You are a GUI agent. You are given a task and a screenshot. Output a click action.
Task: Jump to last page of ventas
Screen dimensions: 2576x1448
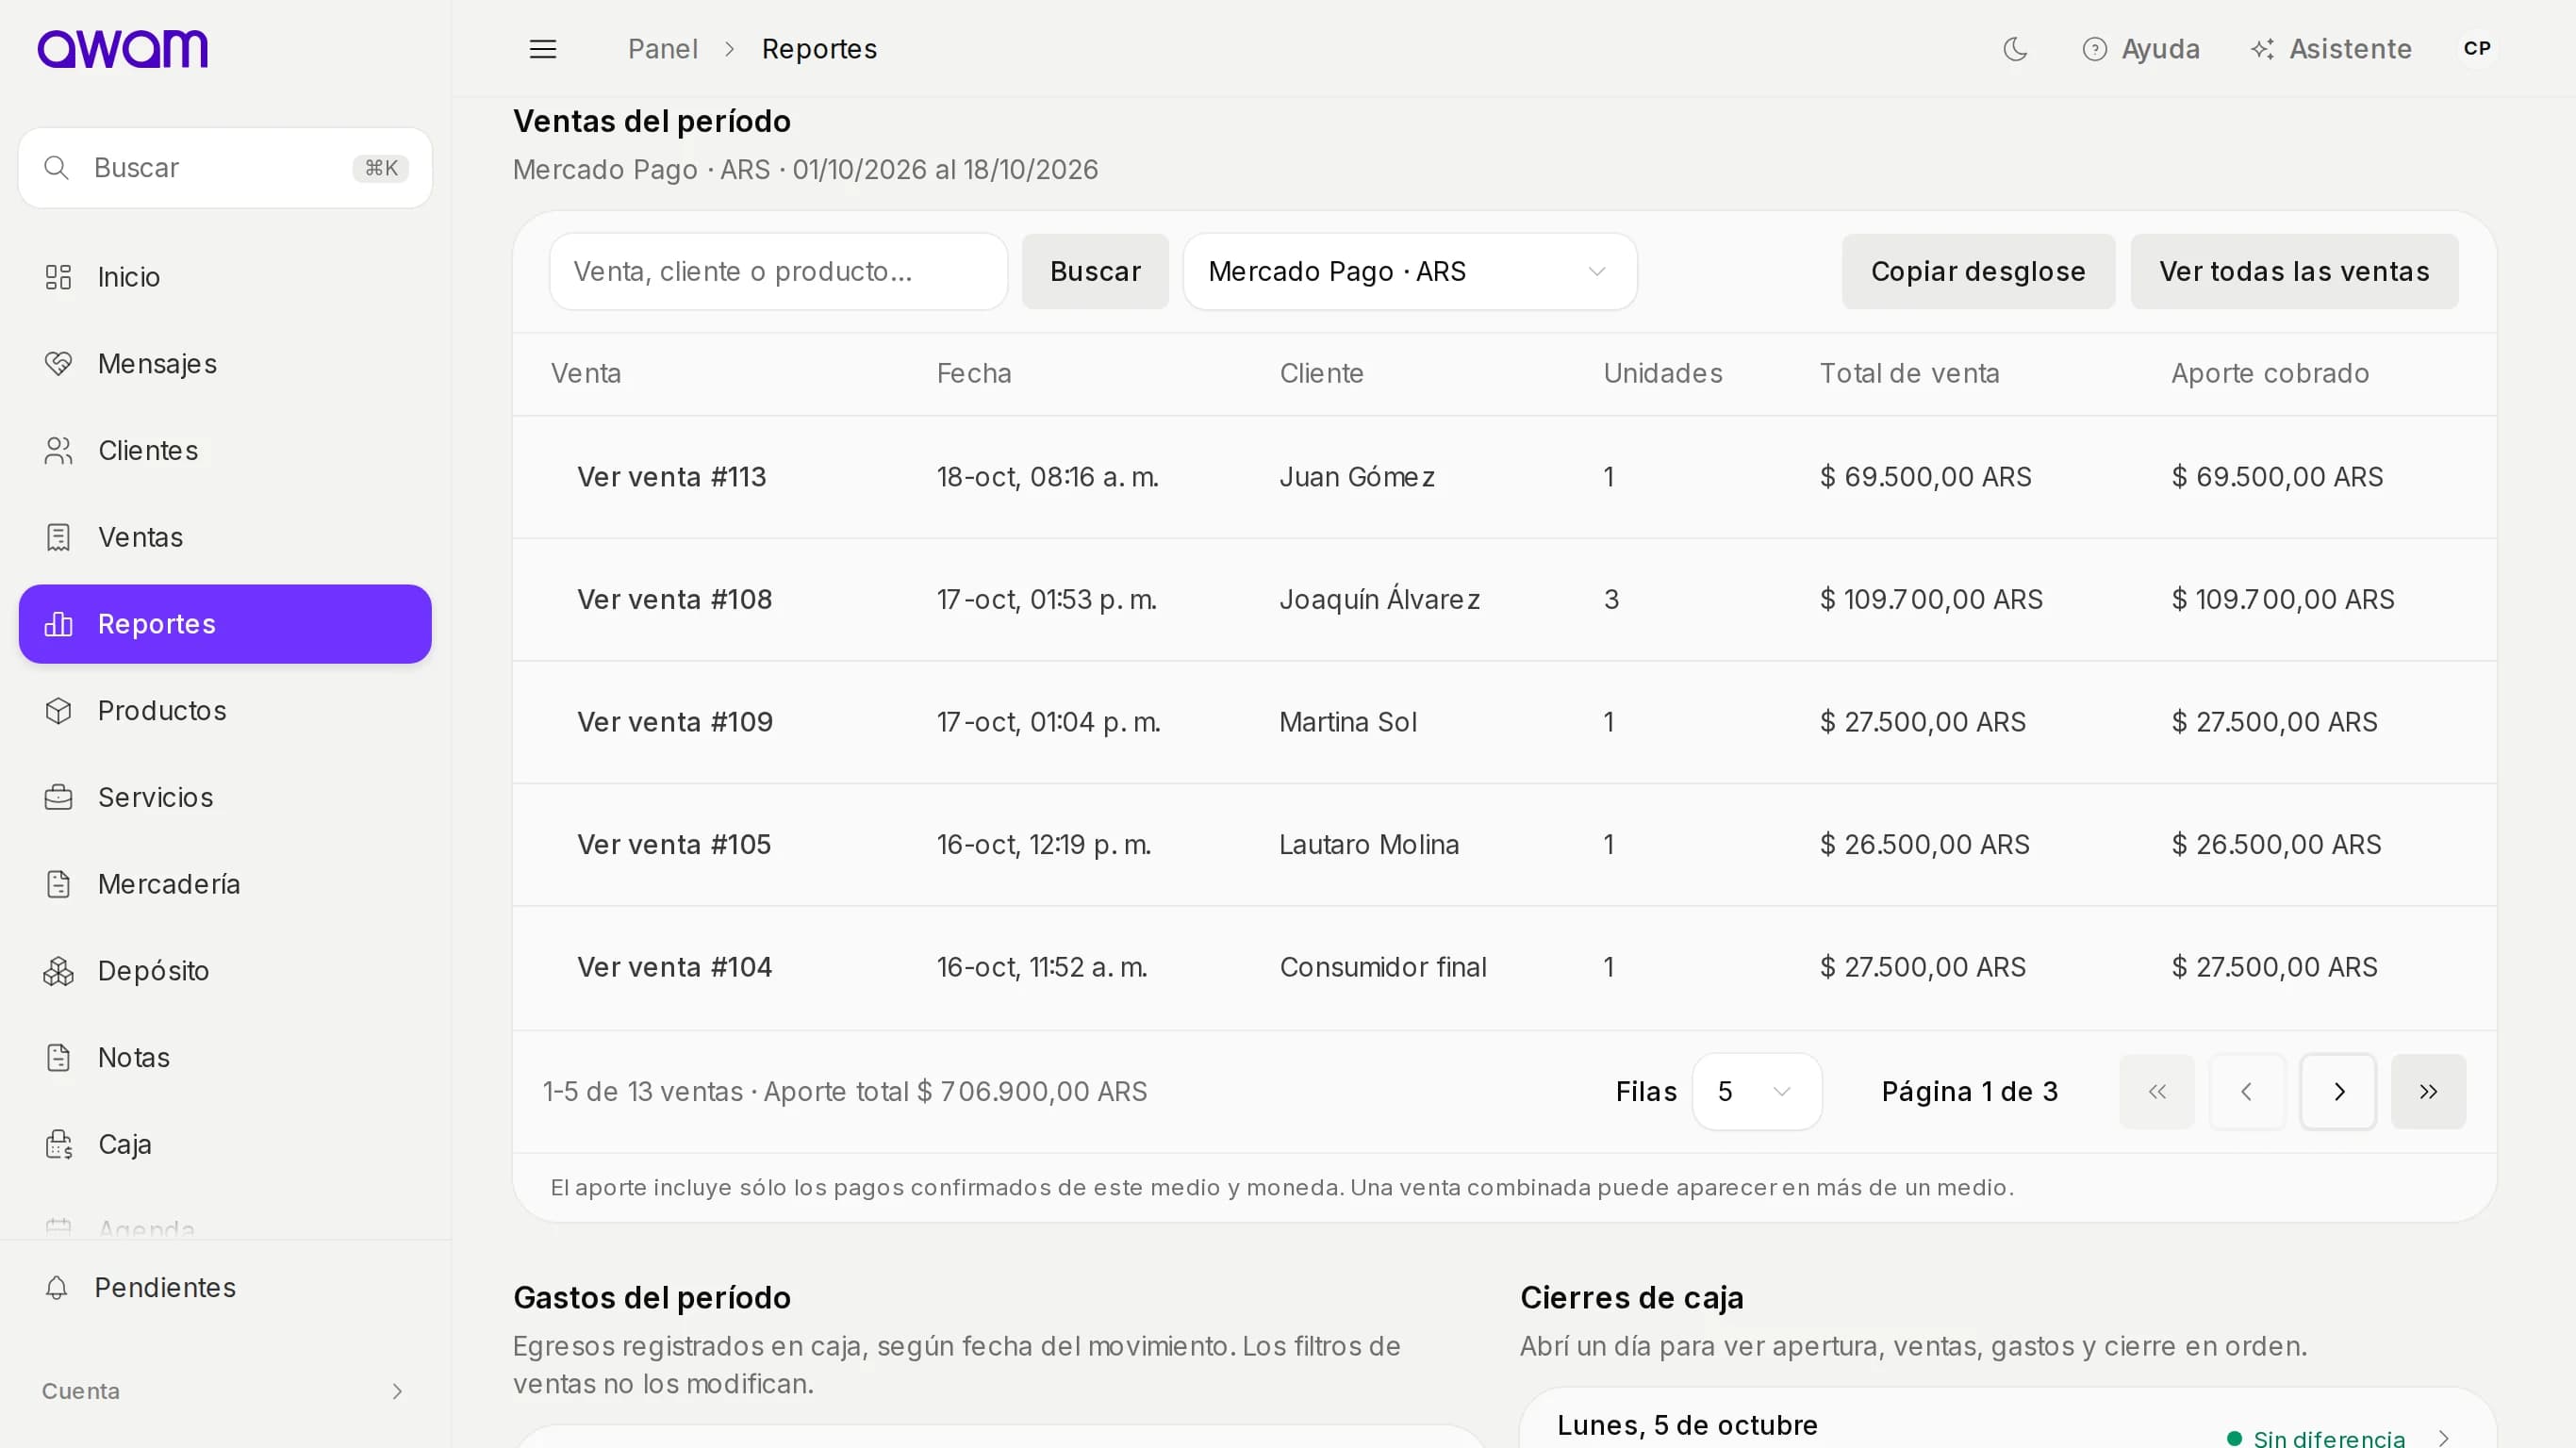(2428, 1092)
